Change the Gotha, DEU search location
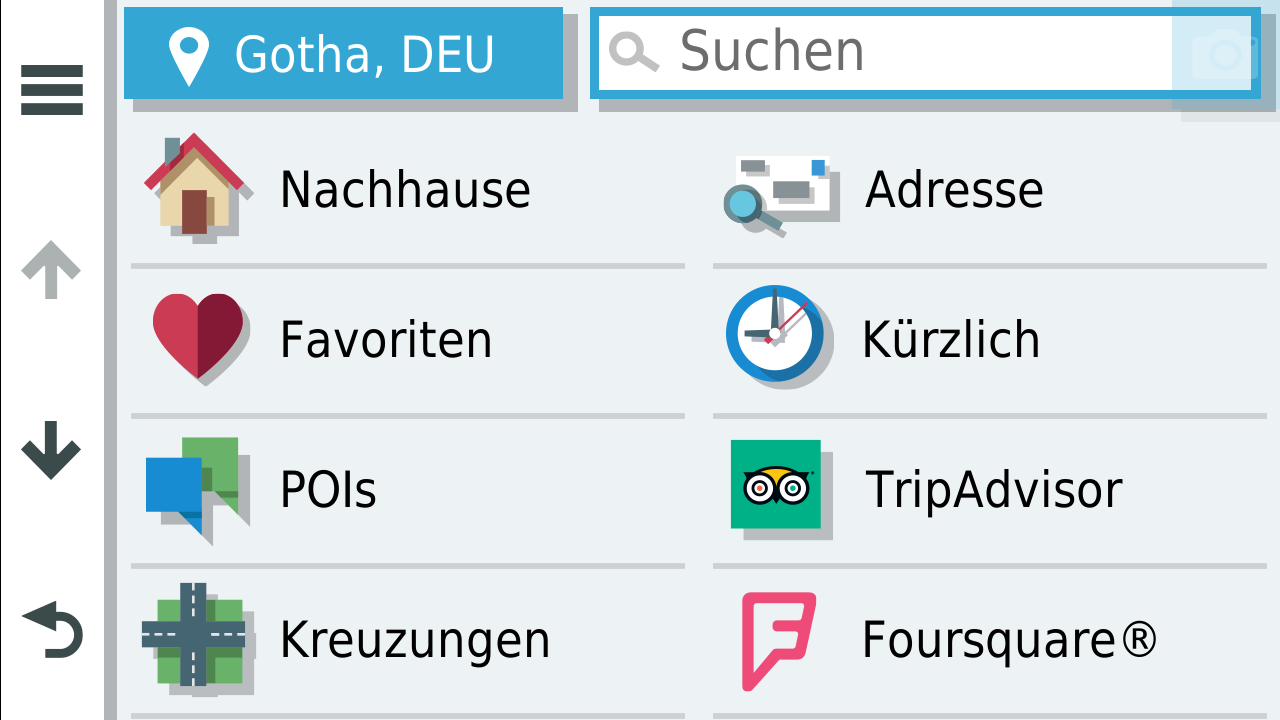 343,54
